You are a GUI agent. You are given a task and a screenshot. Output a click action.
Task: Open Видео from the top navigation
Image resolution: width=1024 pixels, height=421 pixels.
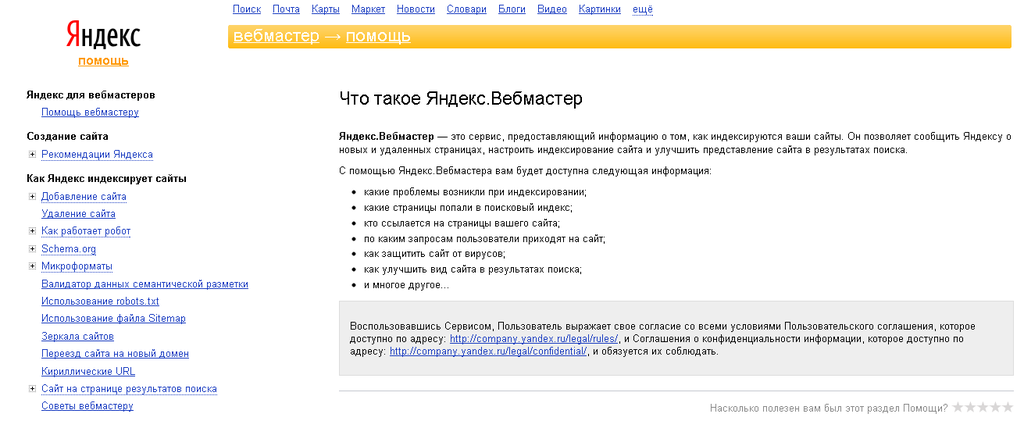[552, 9]
